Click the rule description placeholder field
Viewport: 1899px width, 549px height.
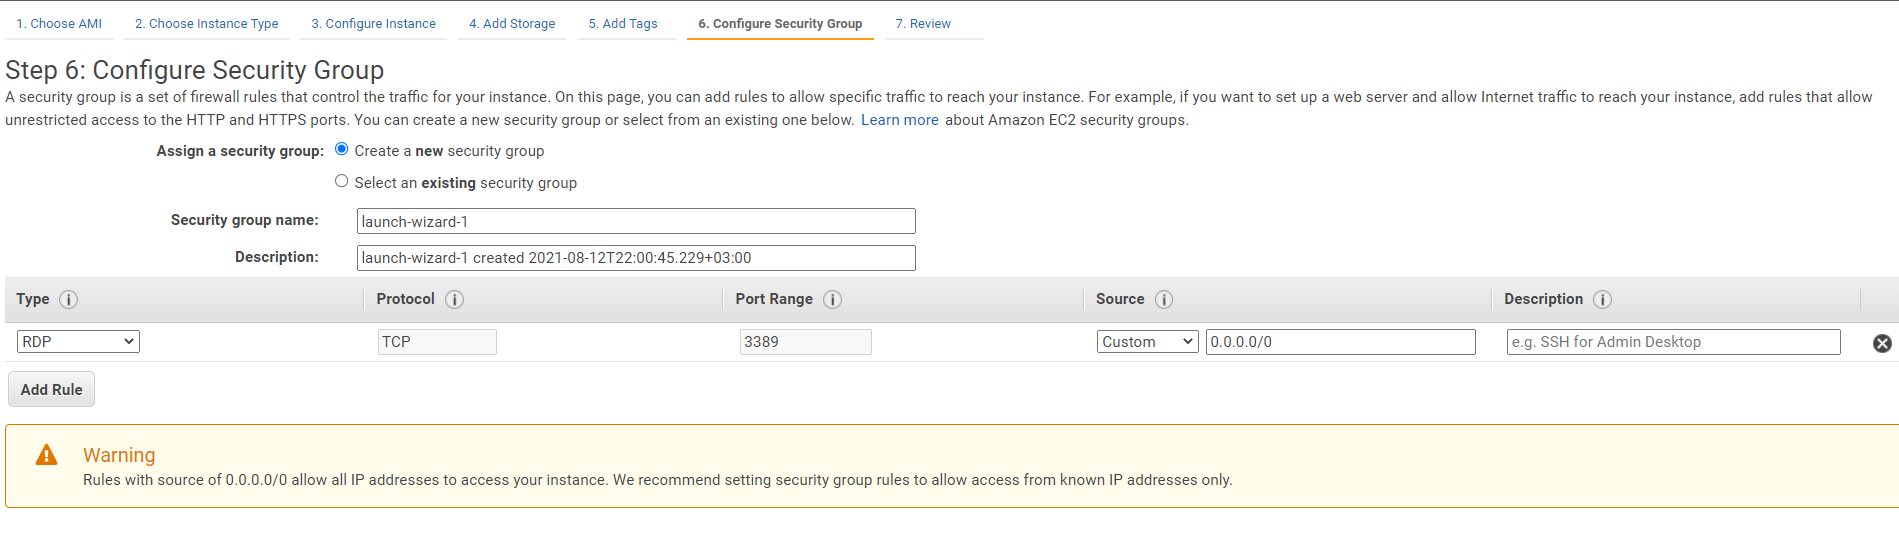click(x=1673, y=342)
